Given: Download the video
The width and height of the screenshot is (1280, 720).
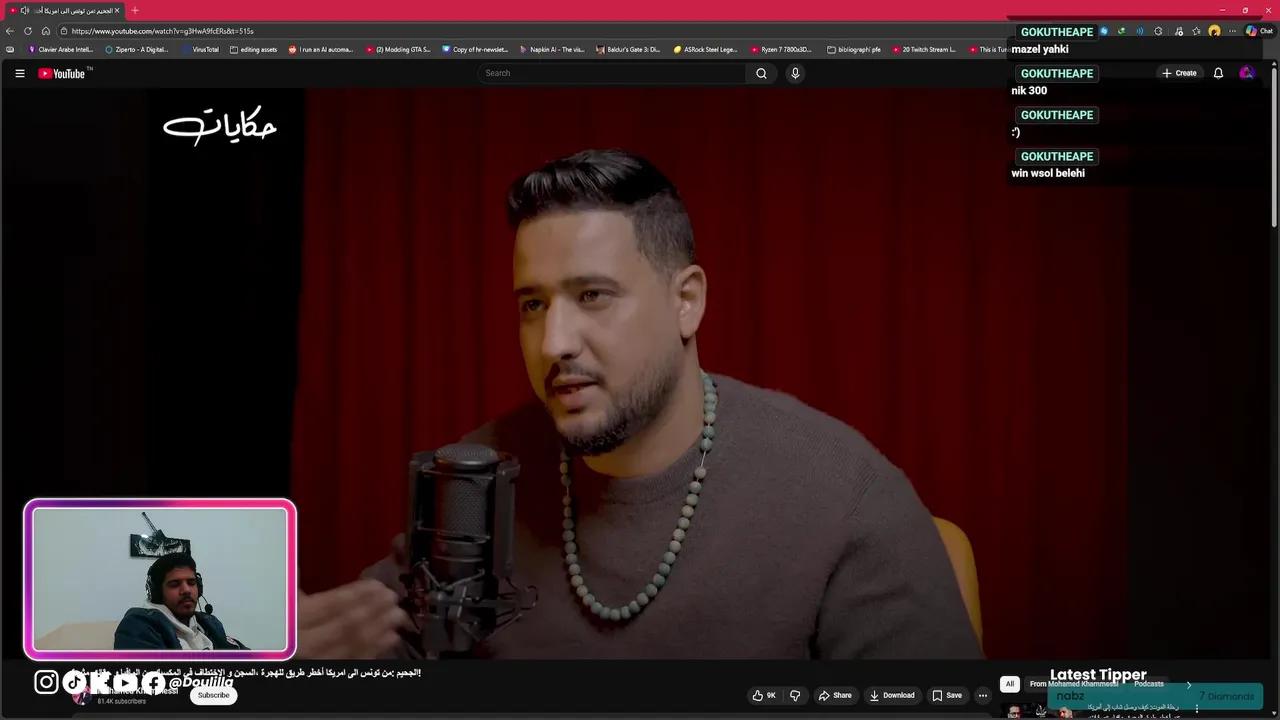Looking at the screenshot, I should click(x=892, y=695).
